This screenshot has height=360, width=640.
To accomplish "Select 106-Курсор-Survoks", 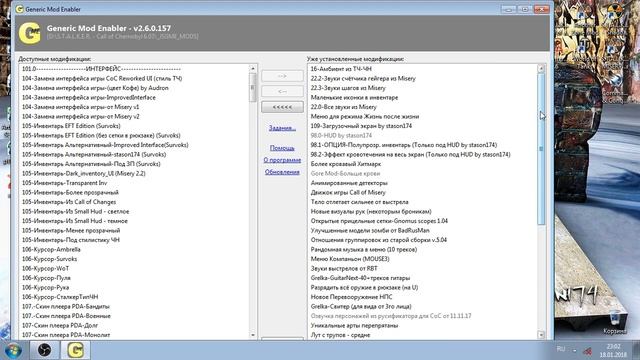I will (49, 259).
